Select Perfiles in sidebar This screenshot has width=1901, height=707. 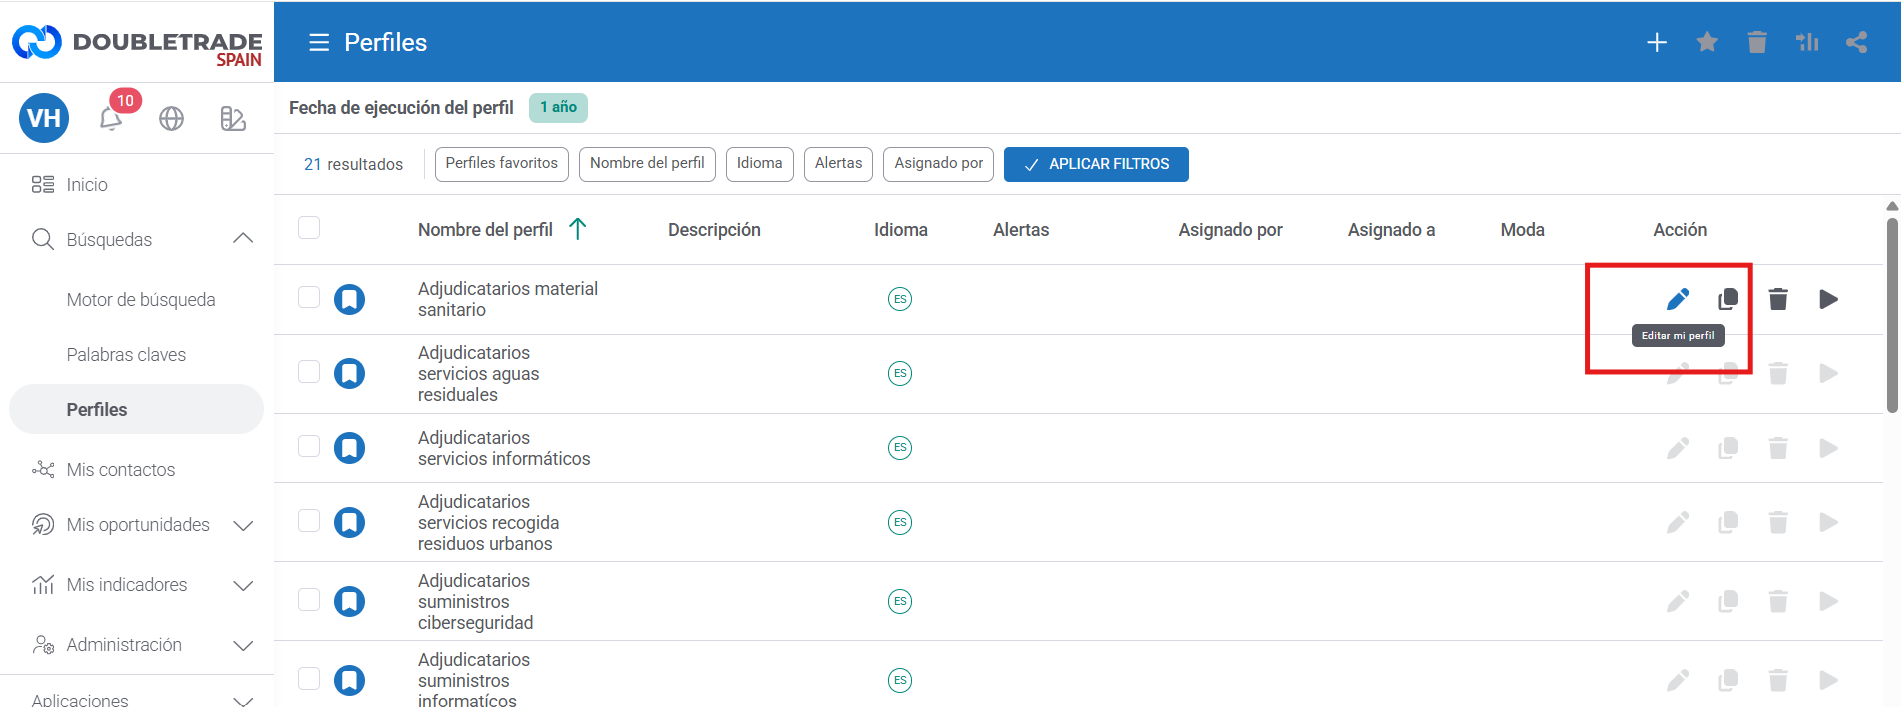pyautogui.click(x=136, y=409)
